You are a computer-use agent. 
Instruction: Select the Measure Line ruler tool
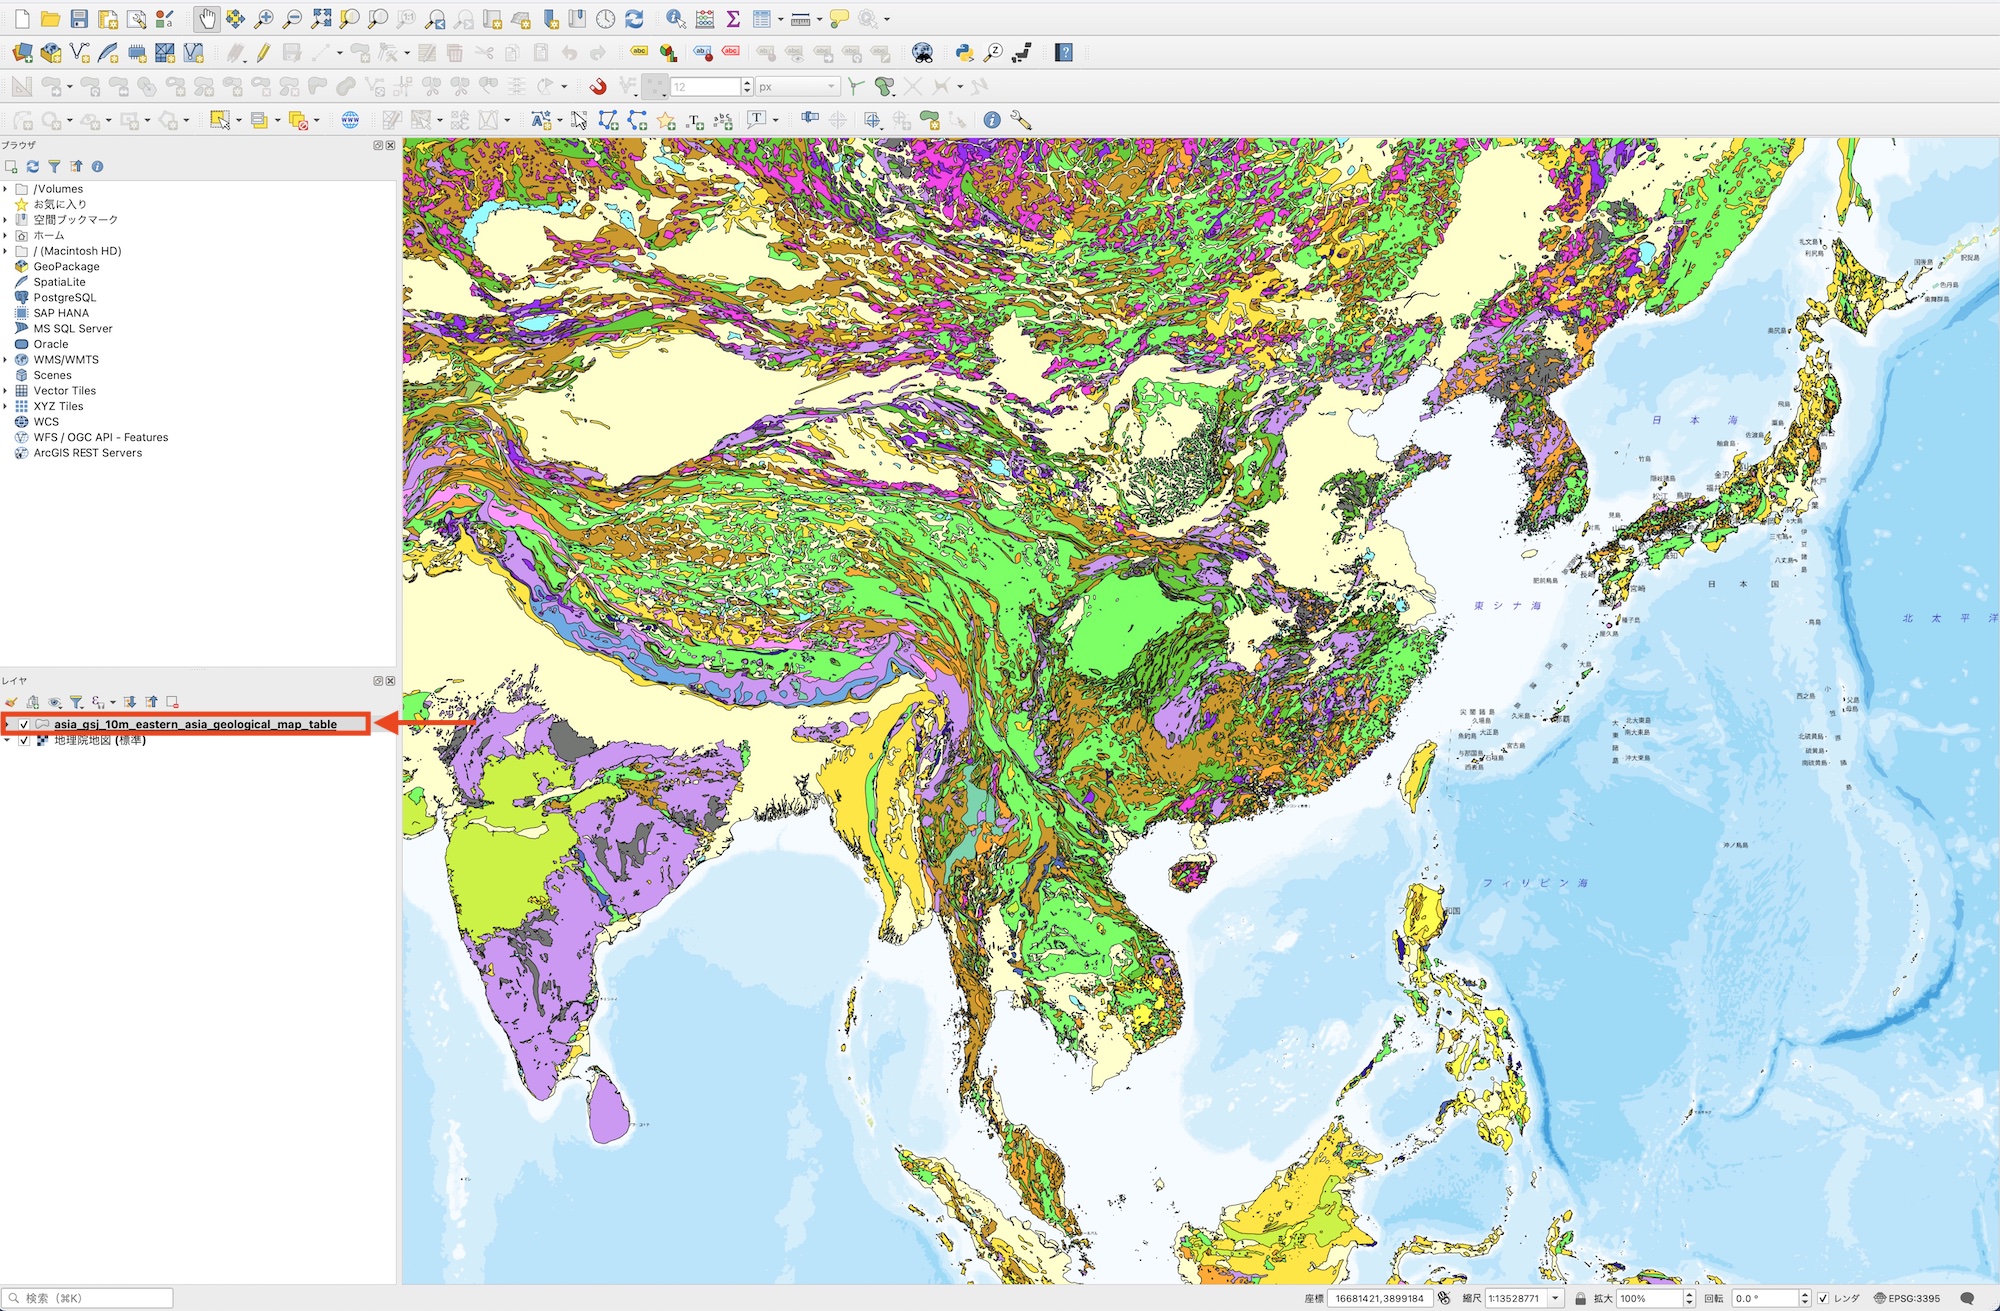pyautogui.click(x=800, y=18)
